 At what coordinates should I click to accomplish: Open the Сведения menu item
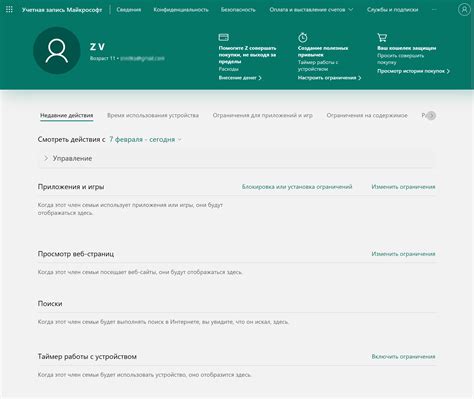click(129, 10)
